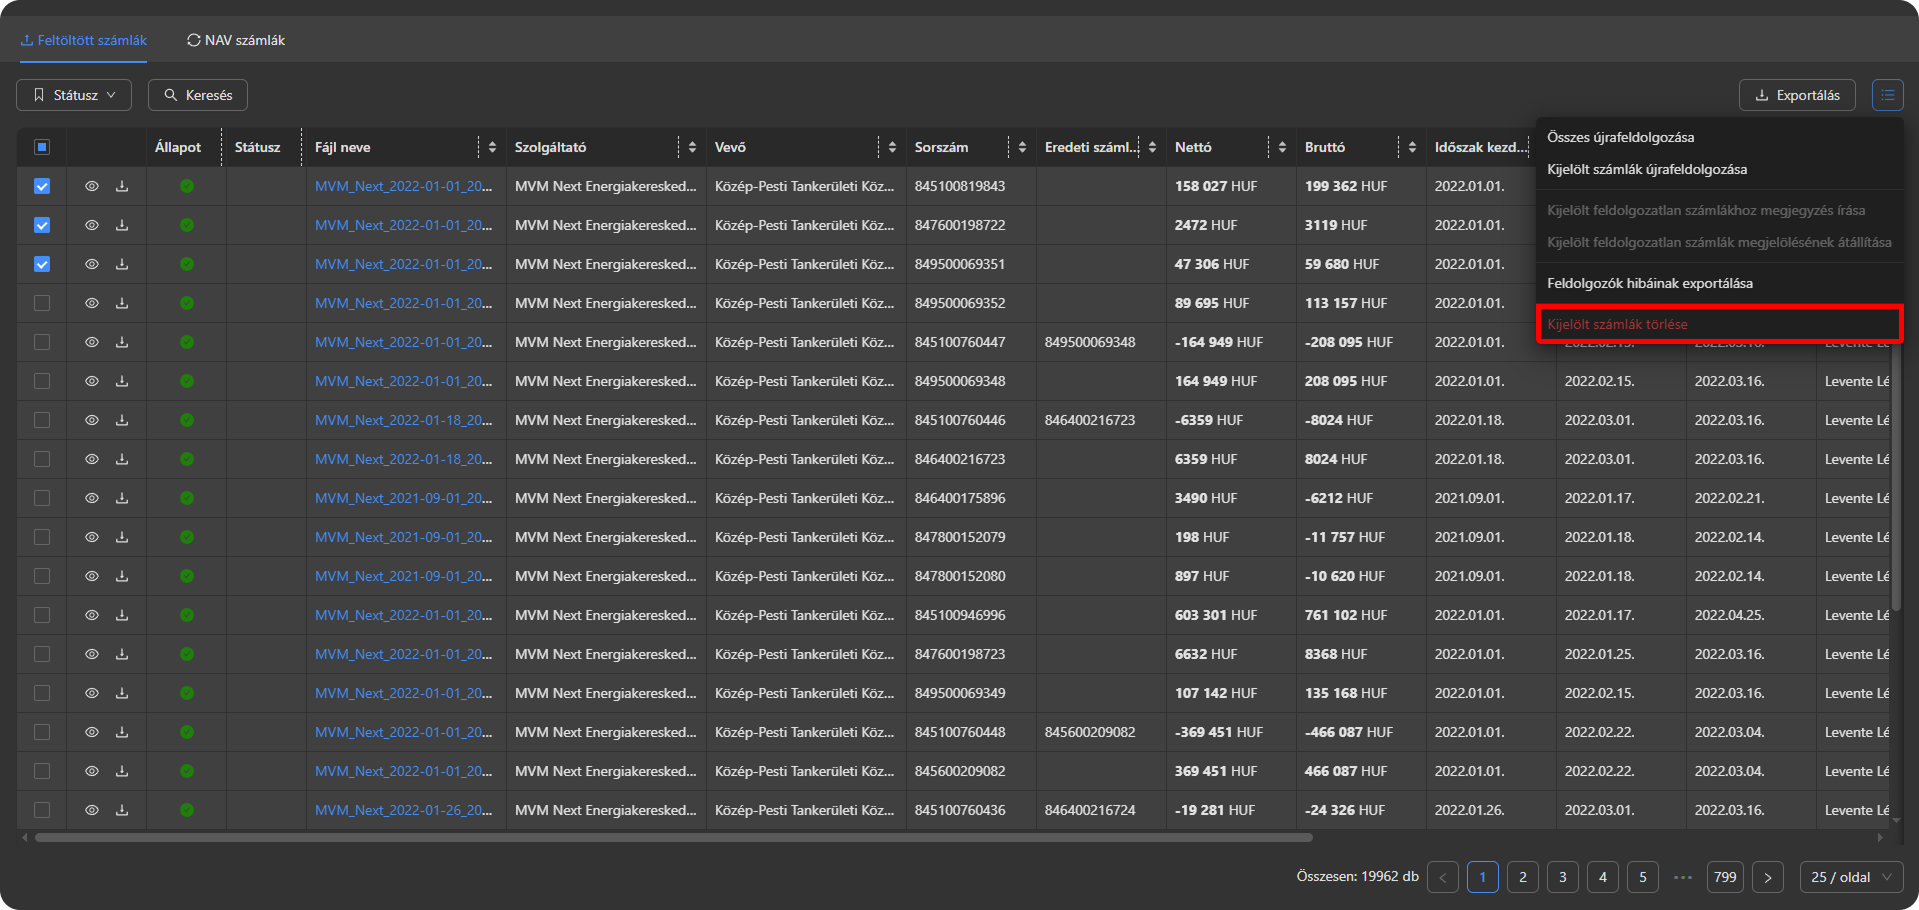Sort by the Sorszám column arrows

(1022, 147)
